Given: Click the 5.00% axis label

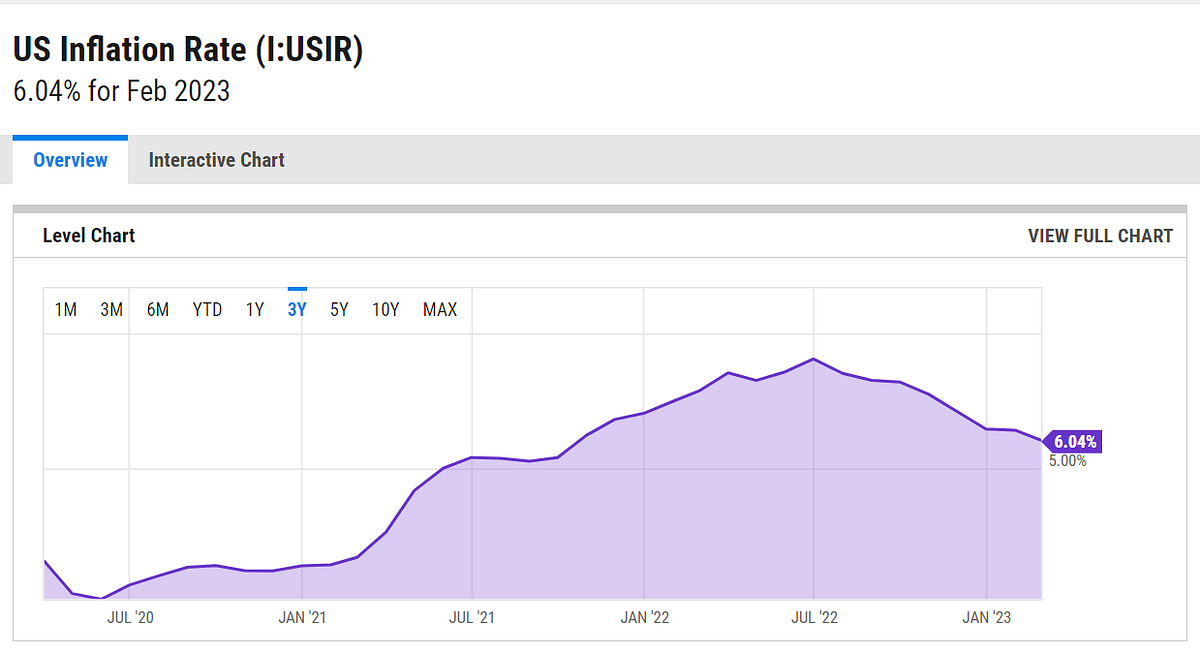Looking at the screenshot, I should point(1067,461).
